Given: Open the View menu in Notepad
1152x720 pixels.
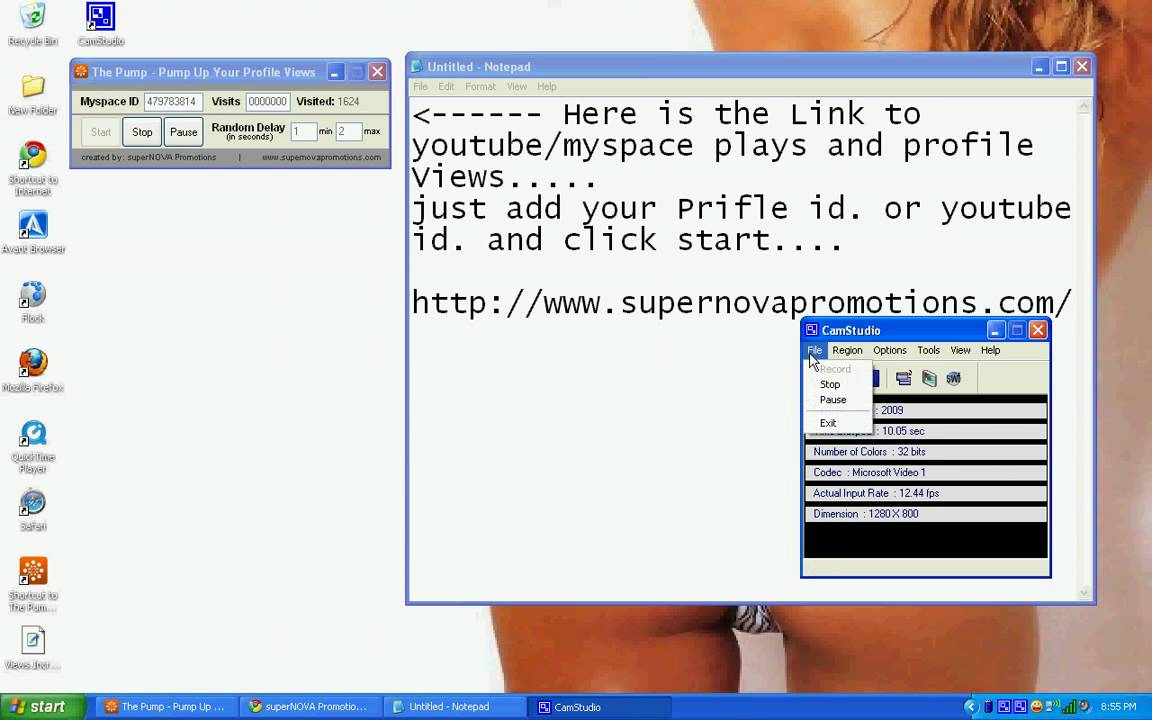Looking at the screenshot, I should [516, 87].
